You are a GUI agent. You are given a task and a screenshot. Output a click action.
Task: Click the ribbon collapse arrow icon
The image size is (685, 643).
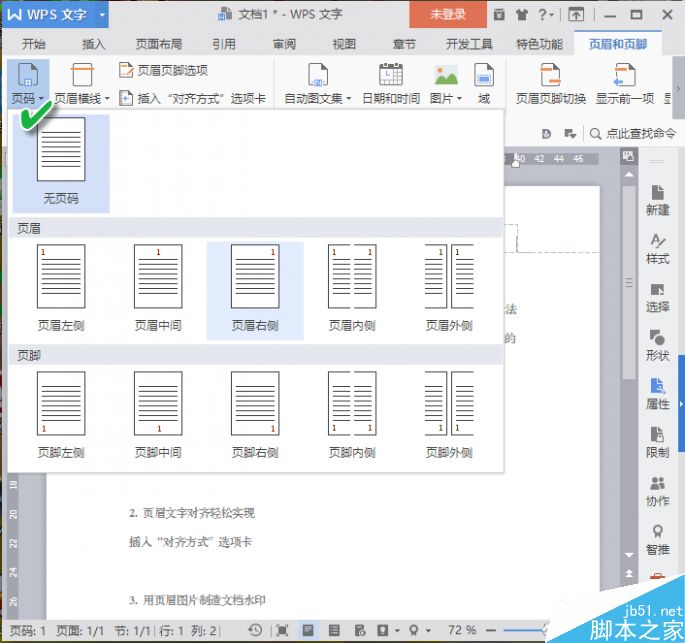576,15
